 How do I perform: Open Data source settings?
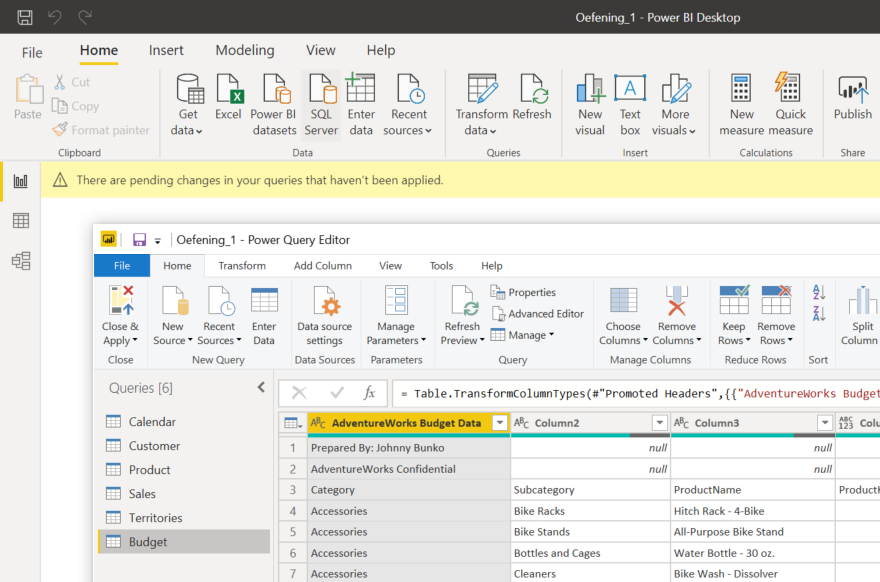[324, 316]
